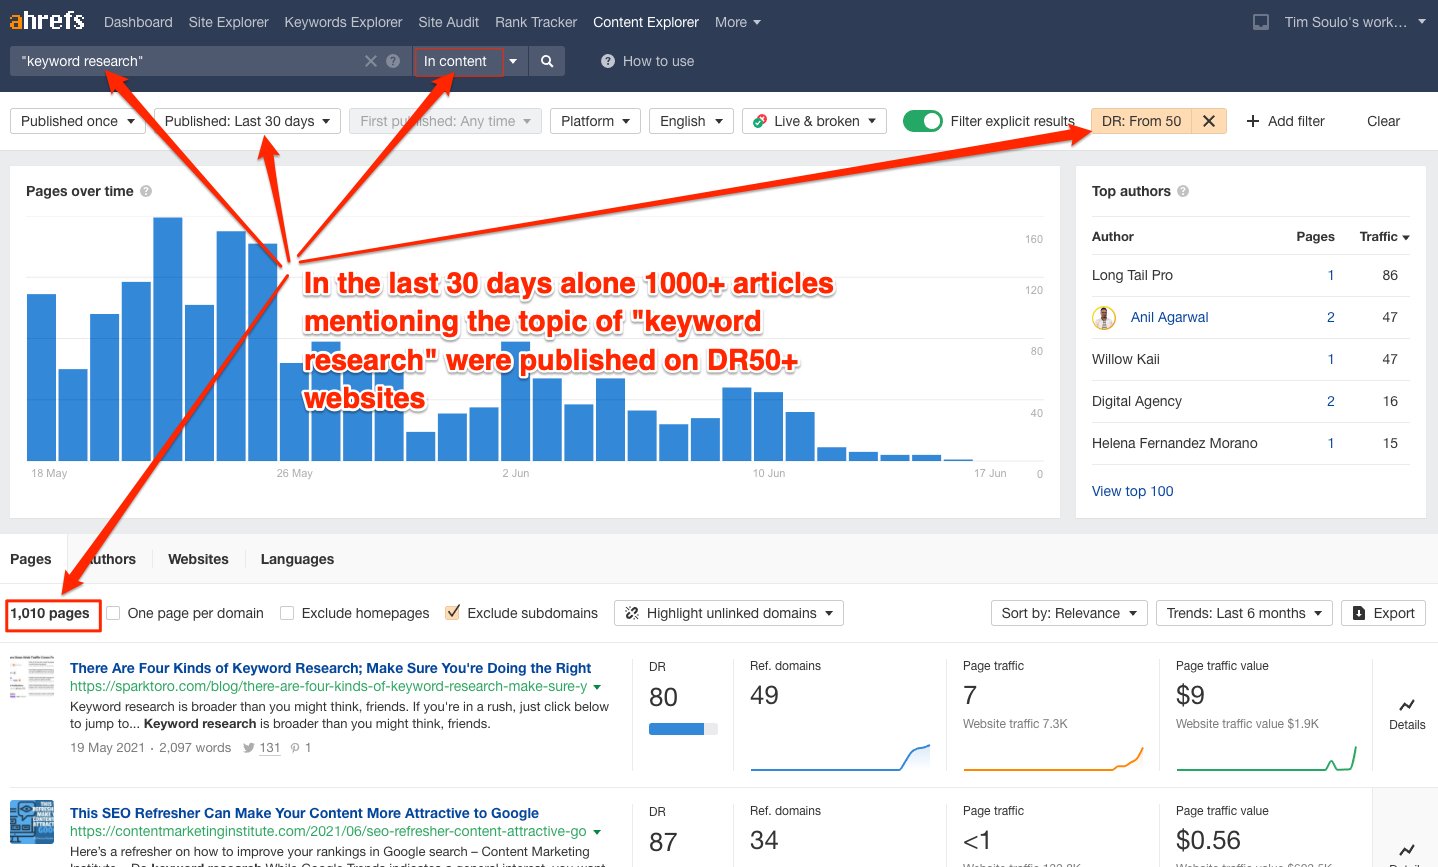Switch to the Websites tab
The image size is (1438, 867).
click(198, 559)
